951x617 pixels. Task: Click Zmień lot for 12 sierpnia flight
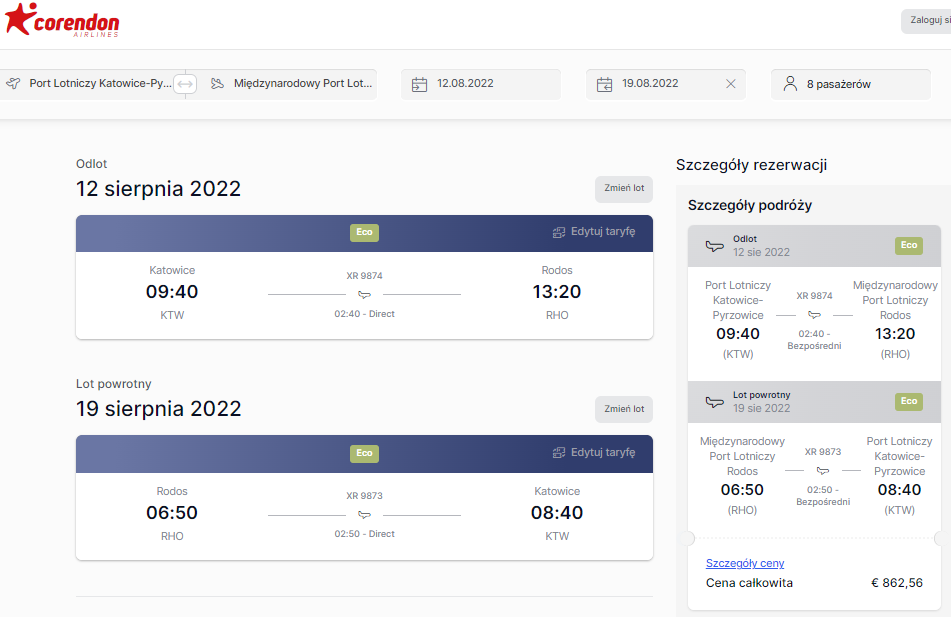click(624, 189)
